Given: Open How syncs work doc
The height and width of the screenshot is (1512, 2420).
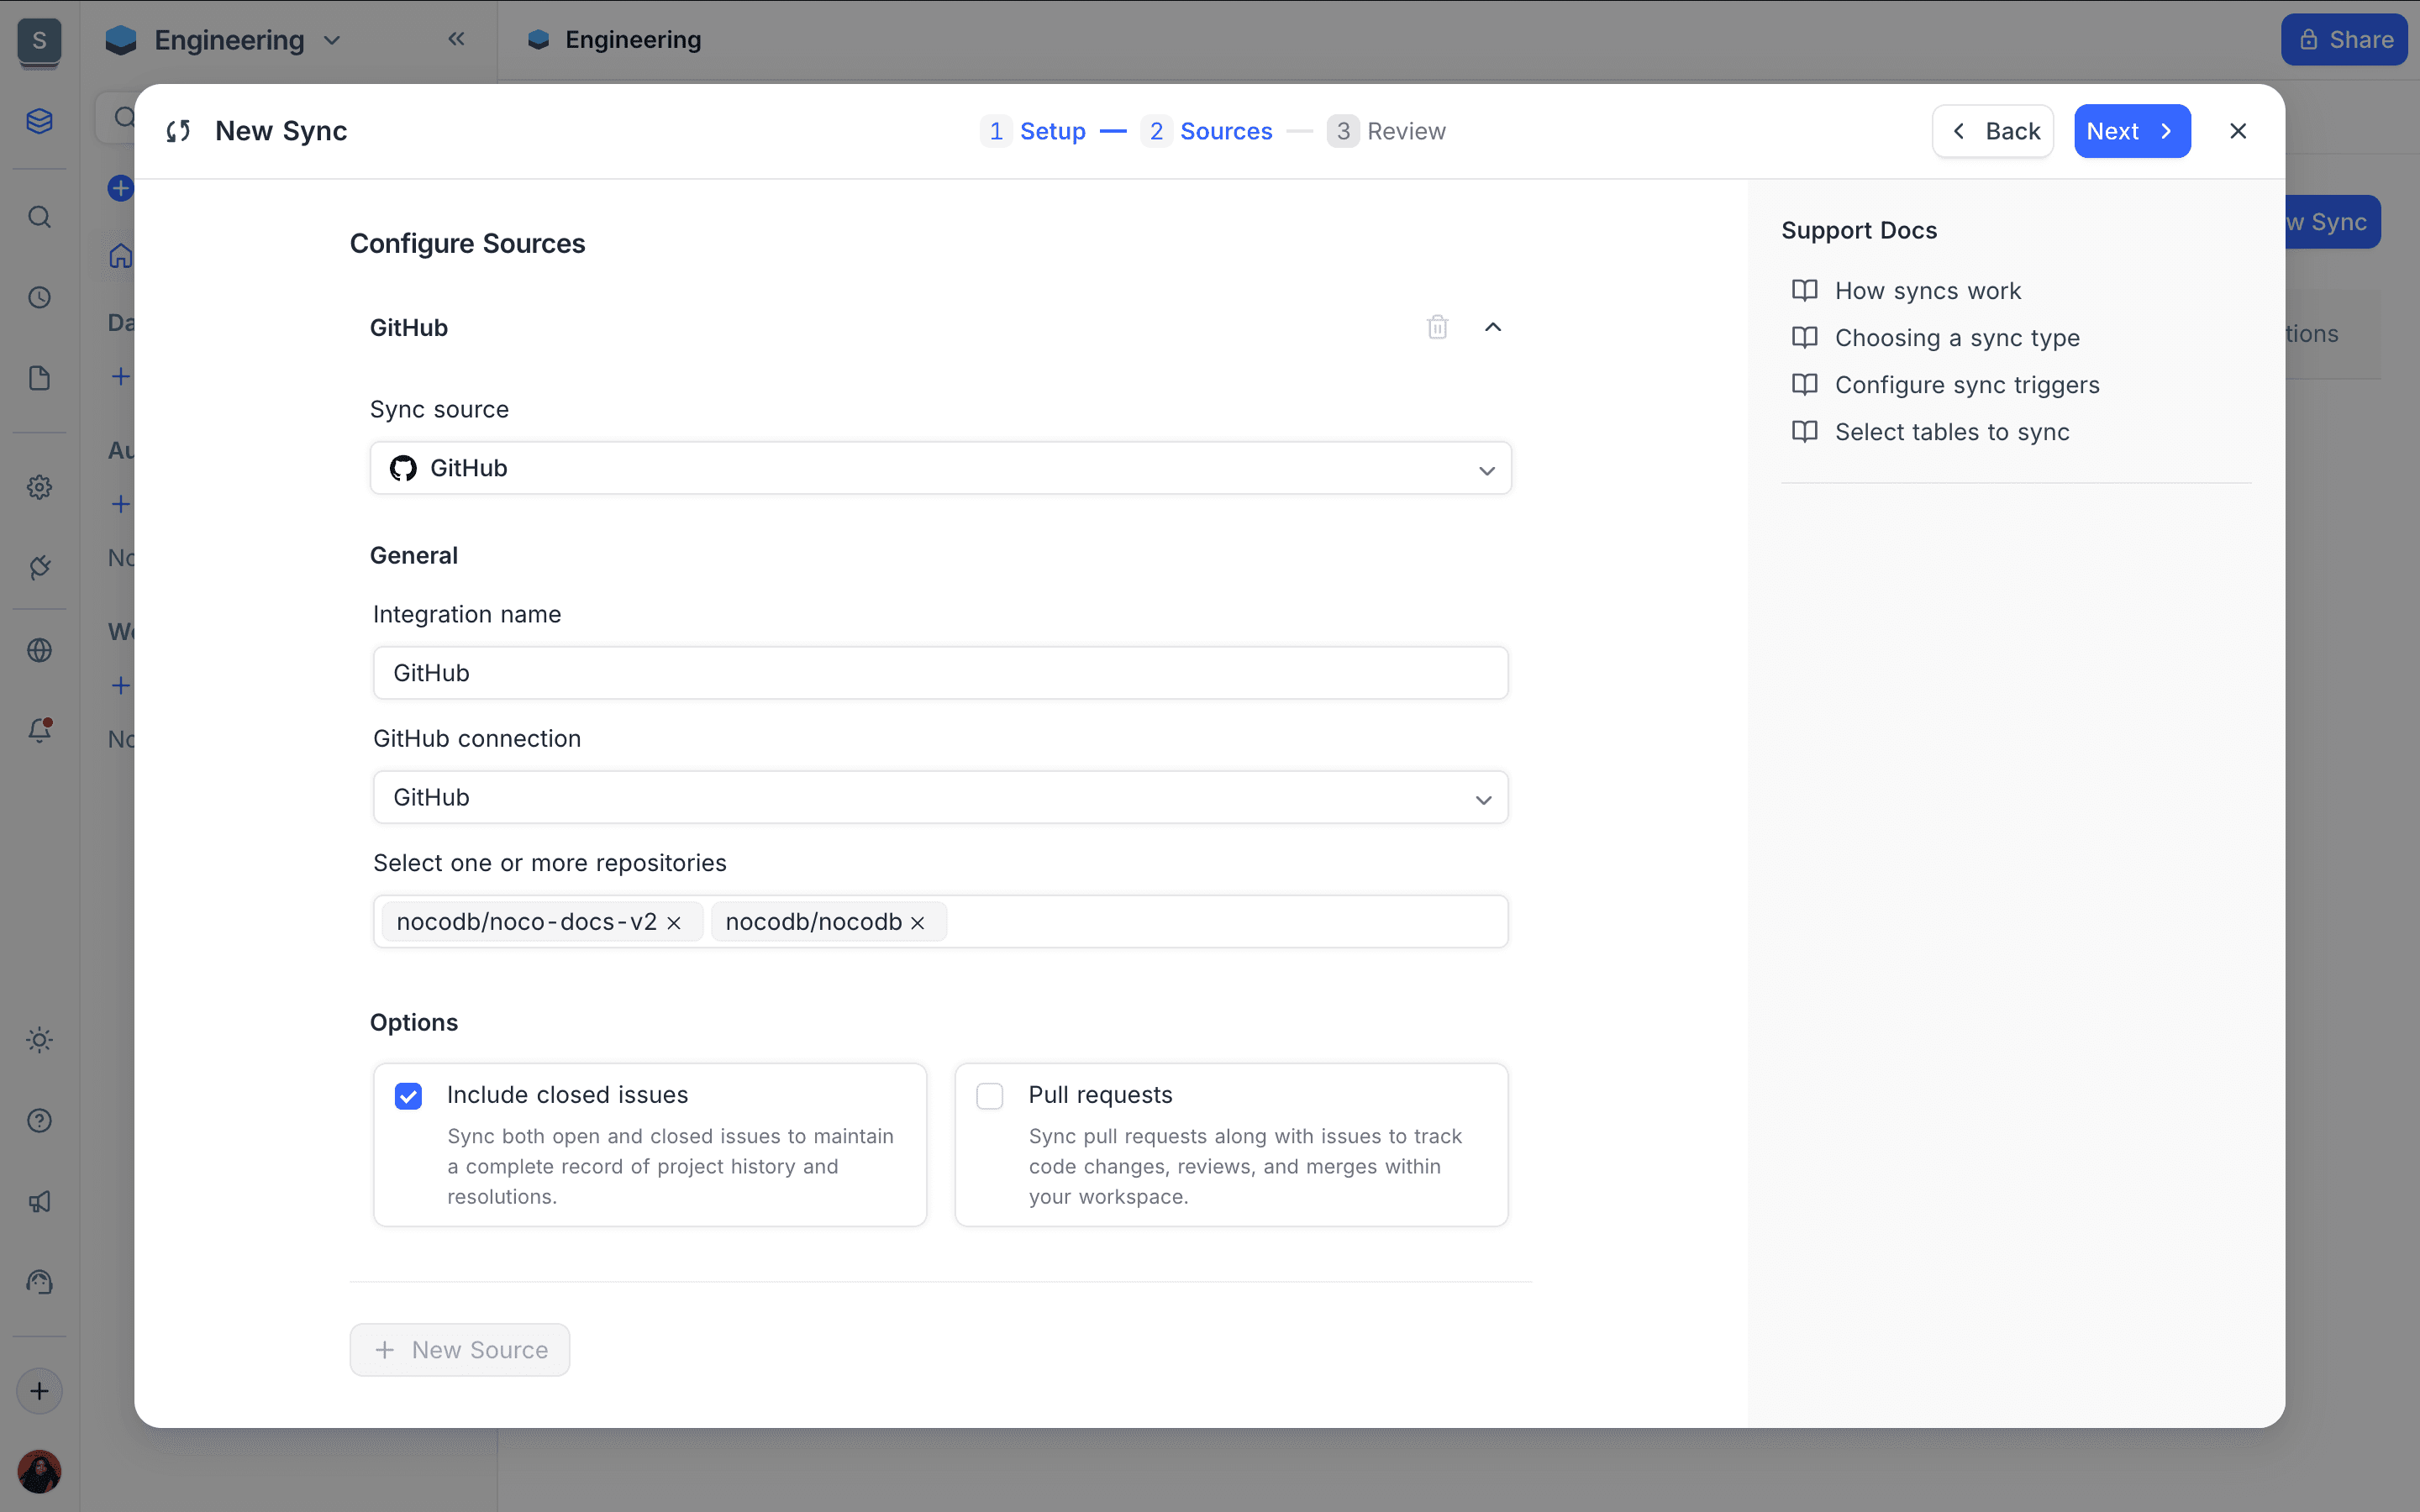Looking at the screenshot, I should pyautogui.click(x=1927, y=291).
